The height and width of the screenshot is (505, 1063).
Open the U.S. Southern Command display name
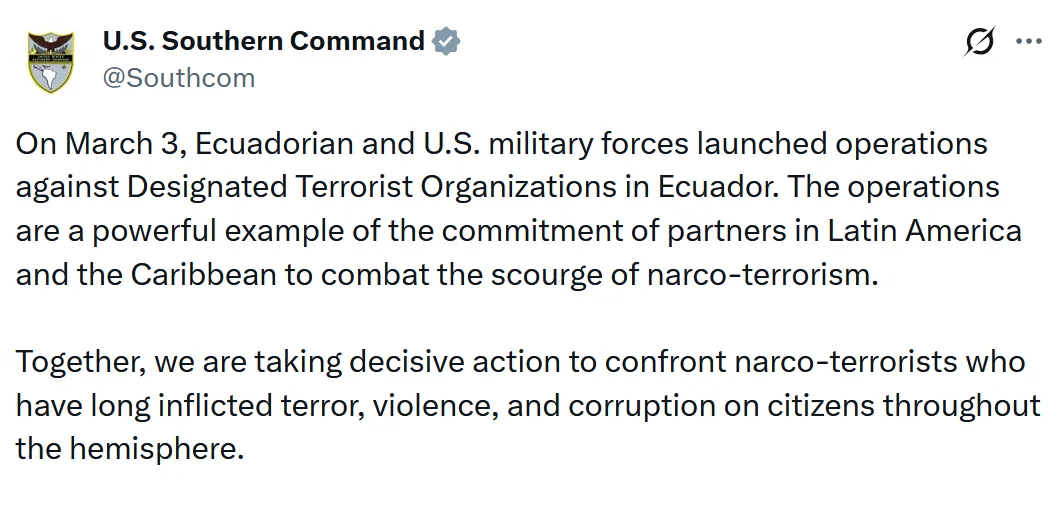(x=263, y=41)
